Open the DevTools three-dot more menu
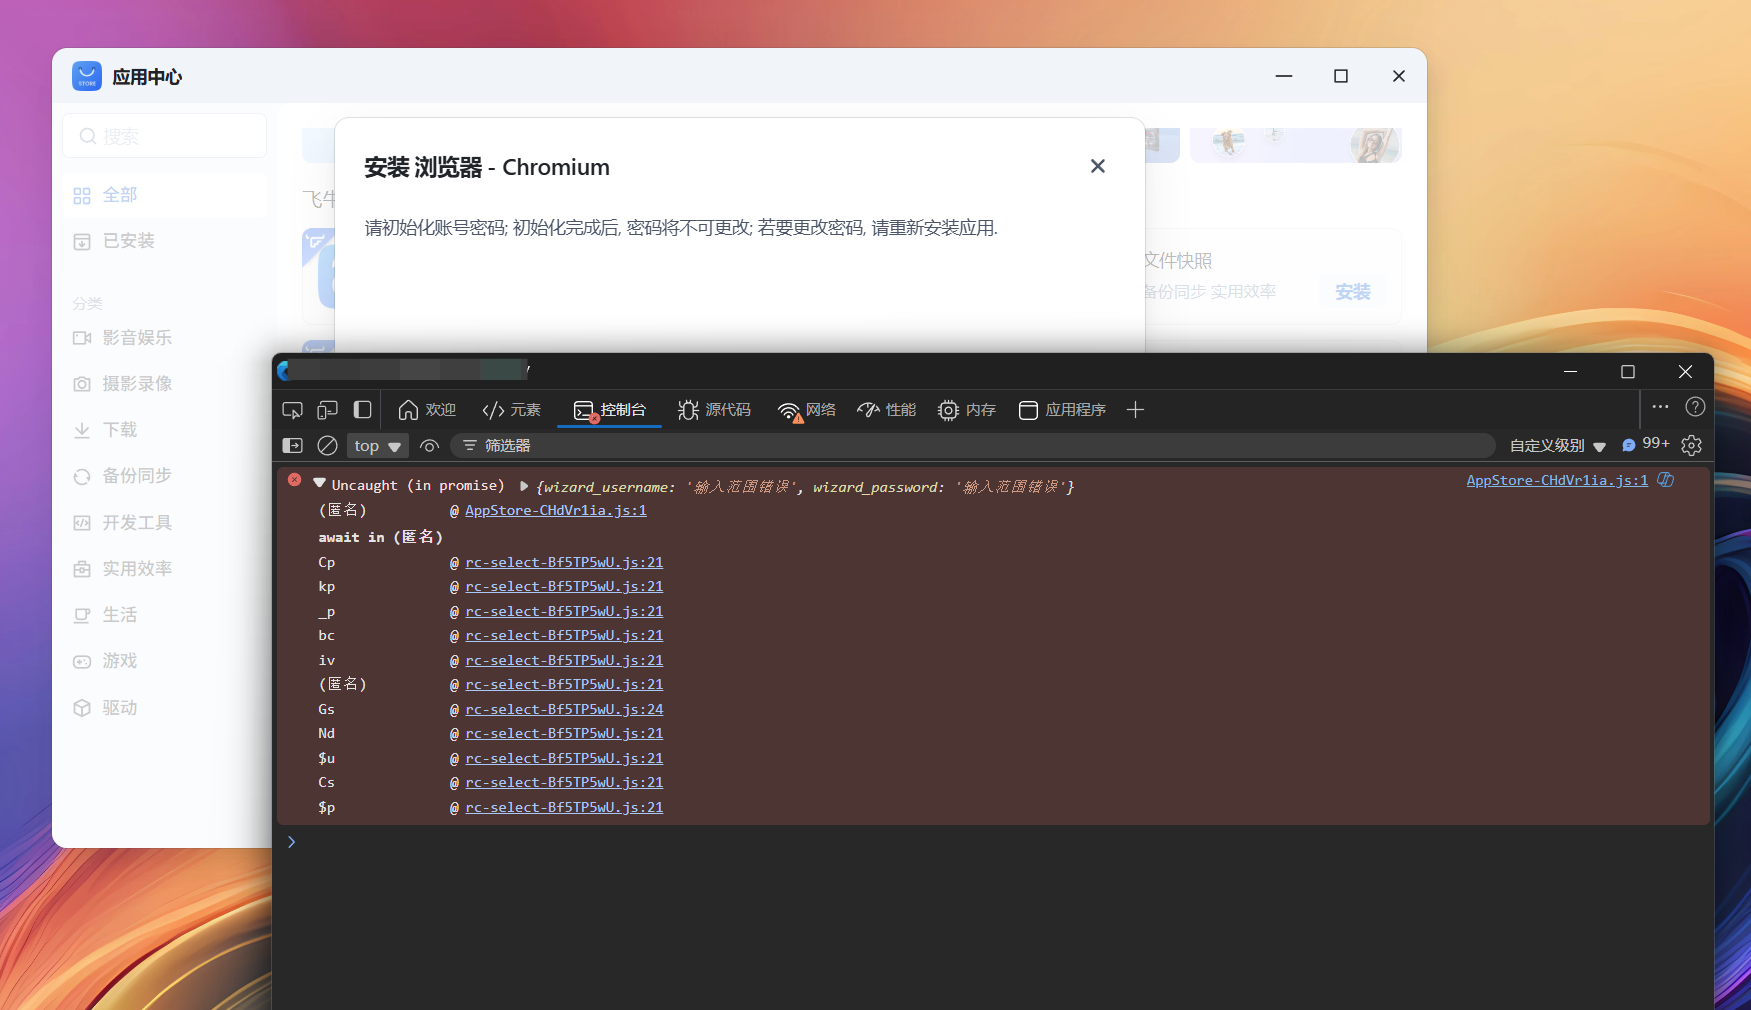 click(1660, 407)
